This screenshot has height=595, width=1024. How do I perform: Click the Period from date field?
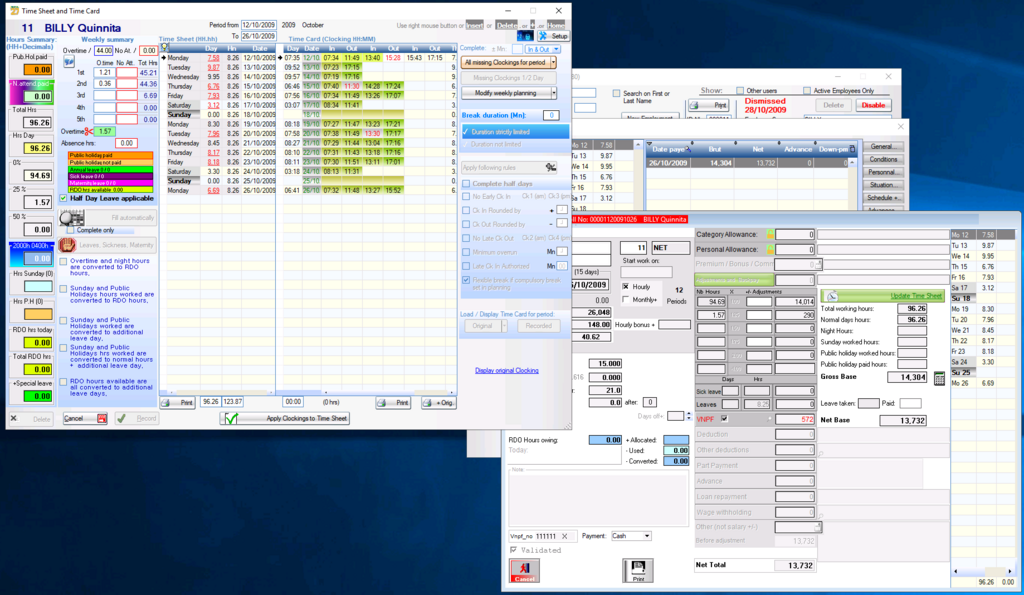point(257,25)
